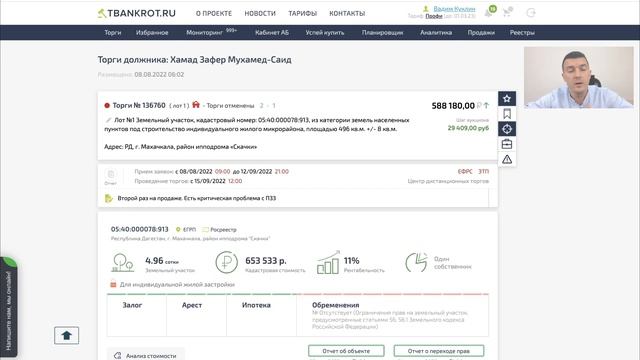This screenshot has height=360, width=640.
Task: Open the ЭТП source link
Action: tap(484, 171)
